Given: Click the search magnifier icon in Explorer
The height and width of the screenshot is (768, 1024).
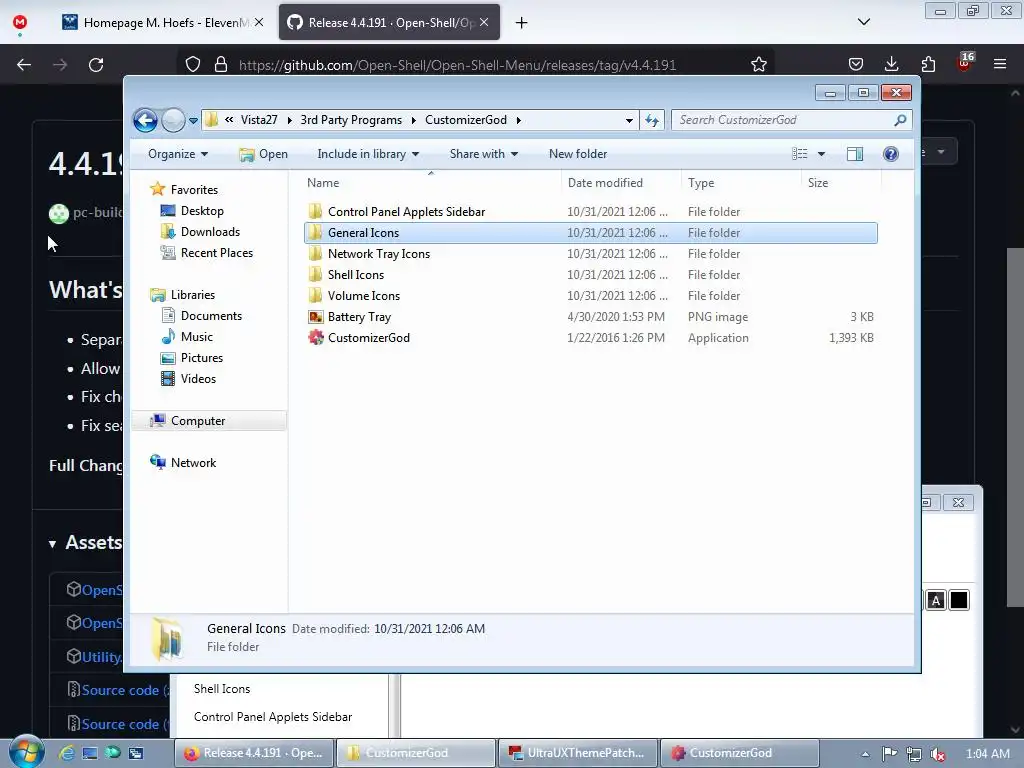Looking at the screenshot, I should 900,120.
